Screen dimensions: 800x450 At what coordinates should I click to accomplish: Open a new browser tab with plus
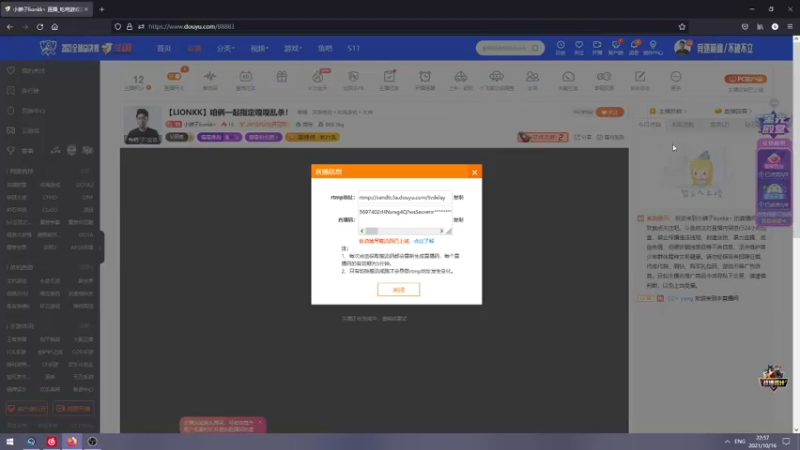point(102,9)
